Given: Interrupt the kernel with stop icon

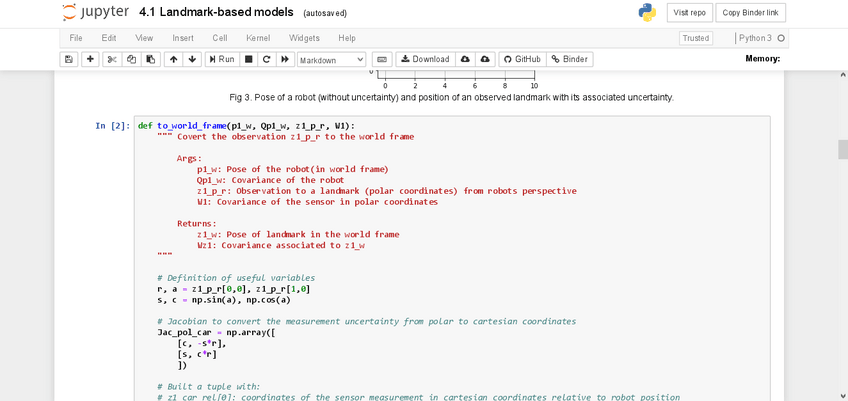Looking at the screenshot, I should (249, 59).
